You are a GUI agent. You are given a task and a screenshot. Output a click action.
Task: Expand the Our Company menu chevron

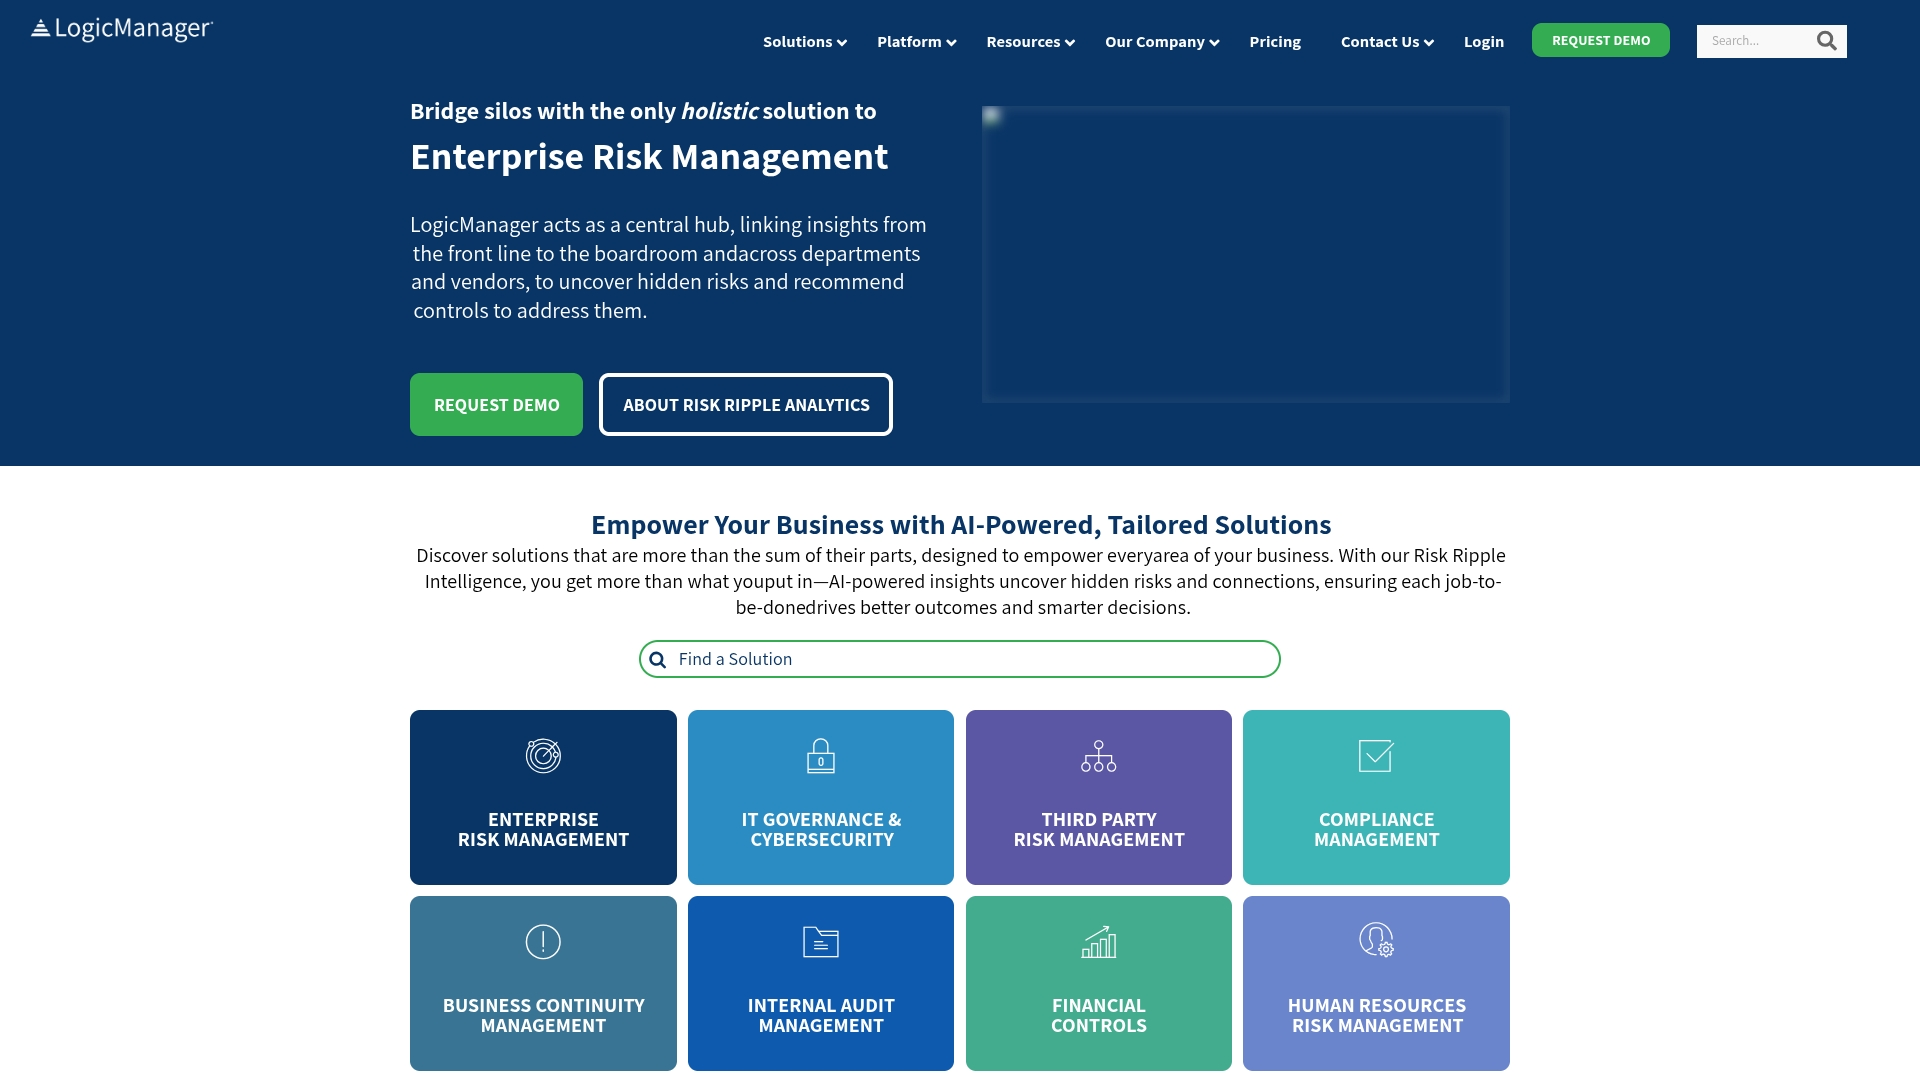point(1214,43)
